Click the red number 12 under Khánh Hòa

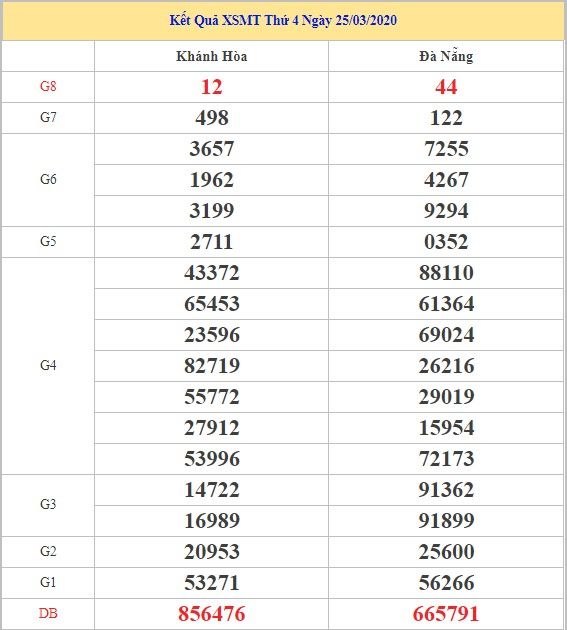[x=211, y=87]
